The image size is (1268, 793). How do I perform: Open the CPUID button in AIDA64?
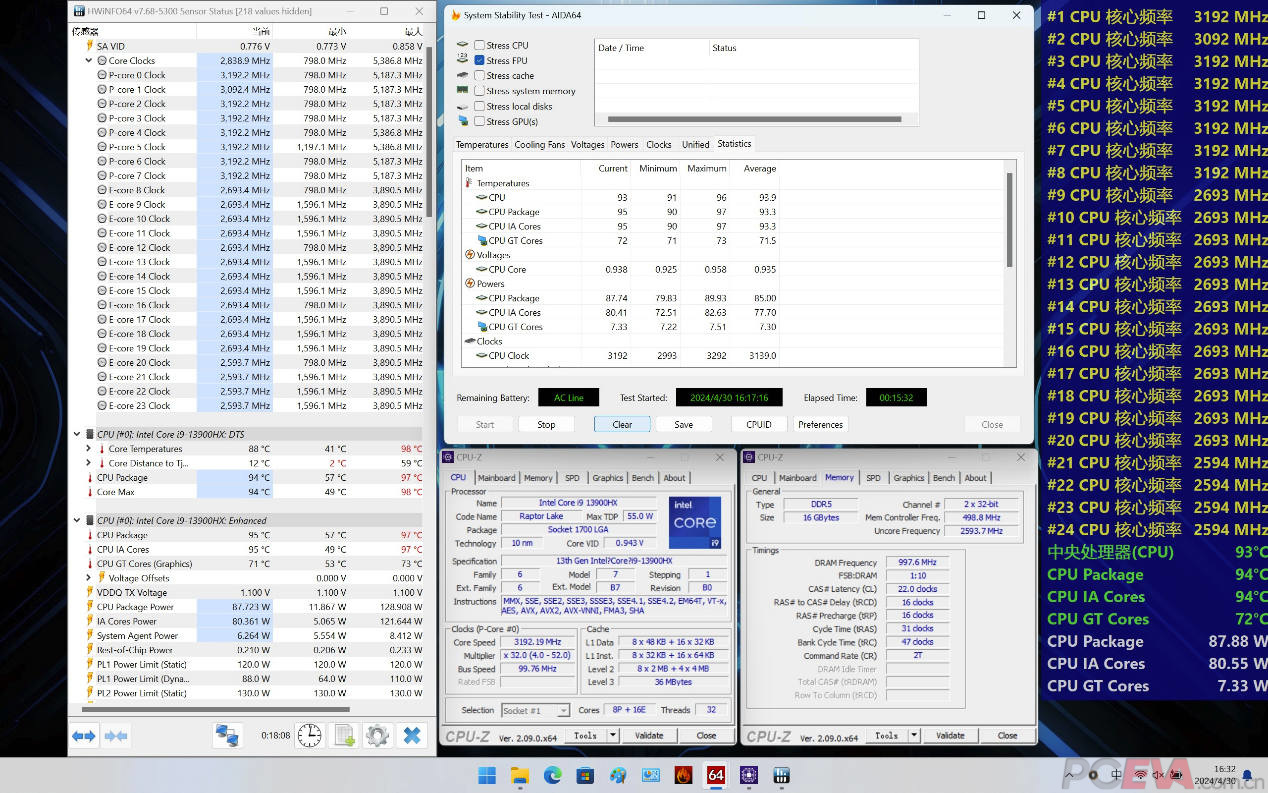coord(759,424)
